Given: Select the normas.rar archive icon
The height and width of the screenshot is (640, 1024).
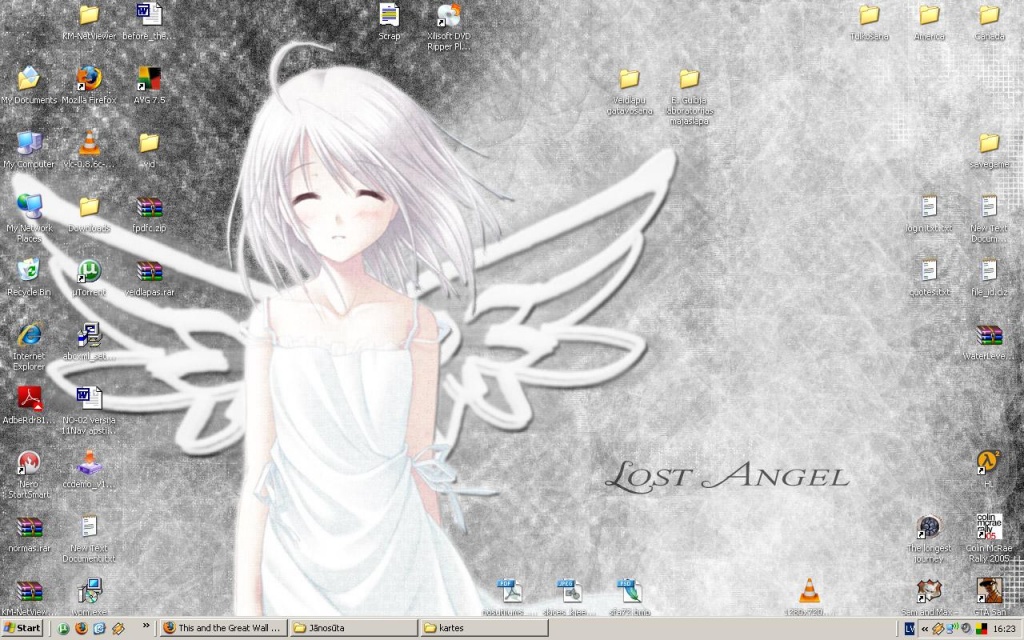Looking at the screenshot, I should click(29, 533).
